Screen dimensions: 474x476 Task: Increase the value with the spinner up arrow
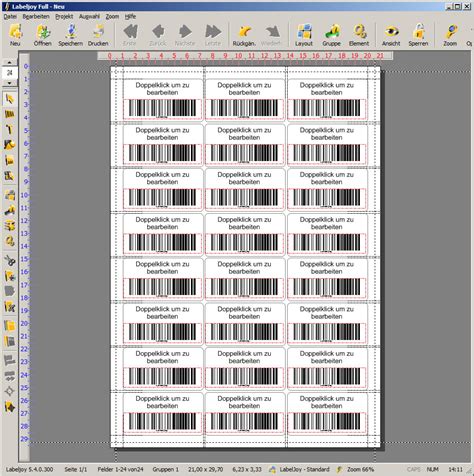10,62
